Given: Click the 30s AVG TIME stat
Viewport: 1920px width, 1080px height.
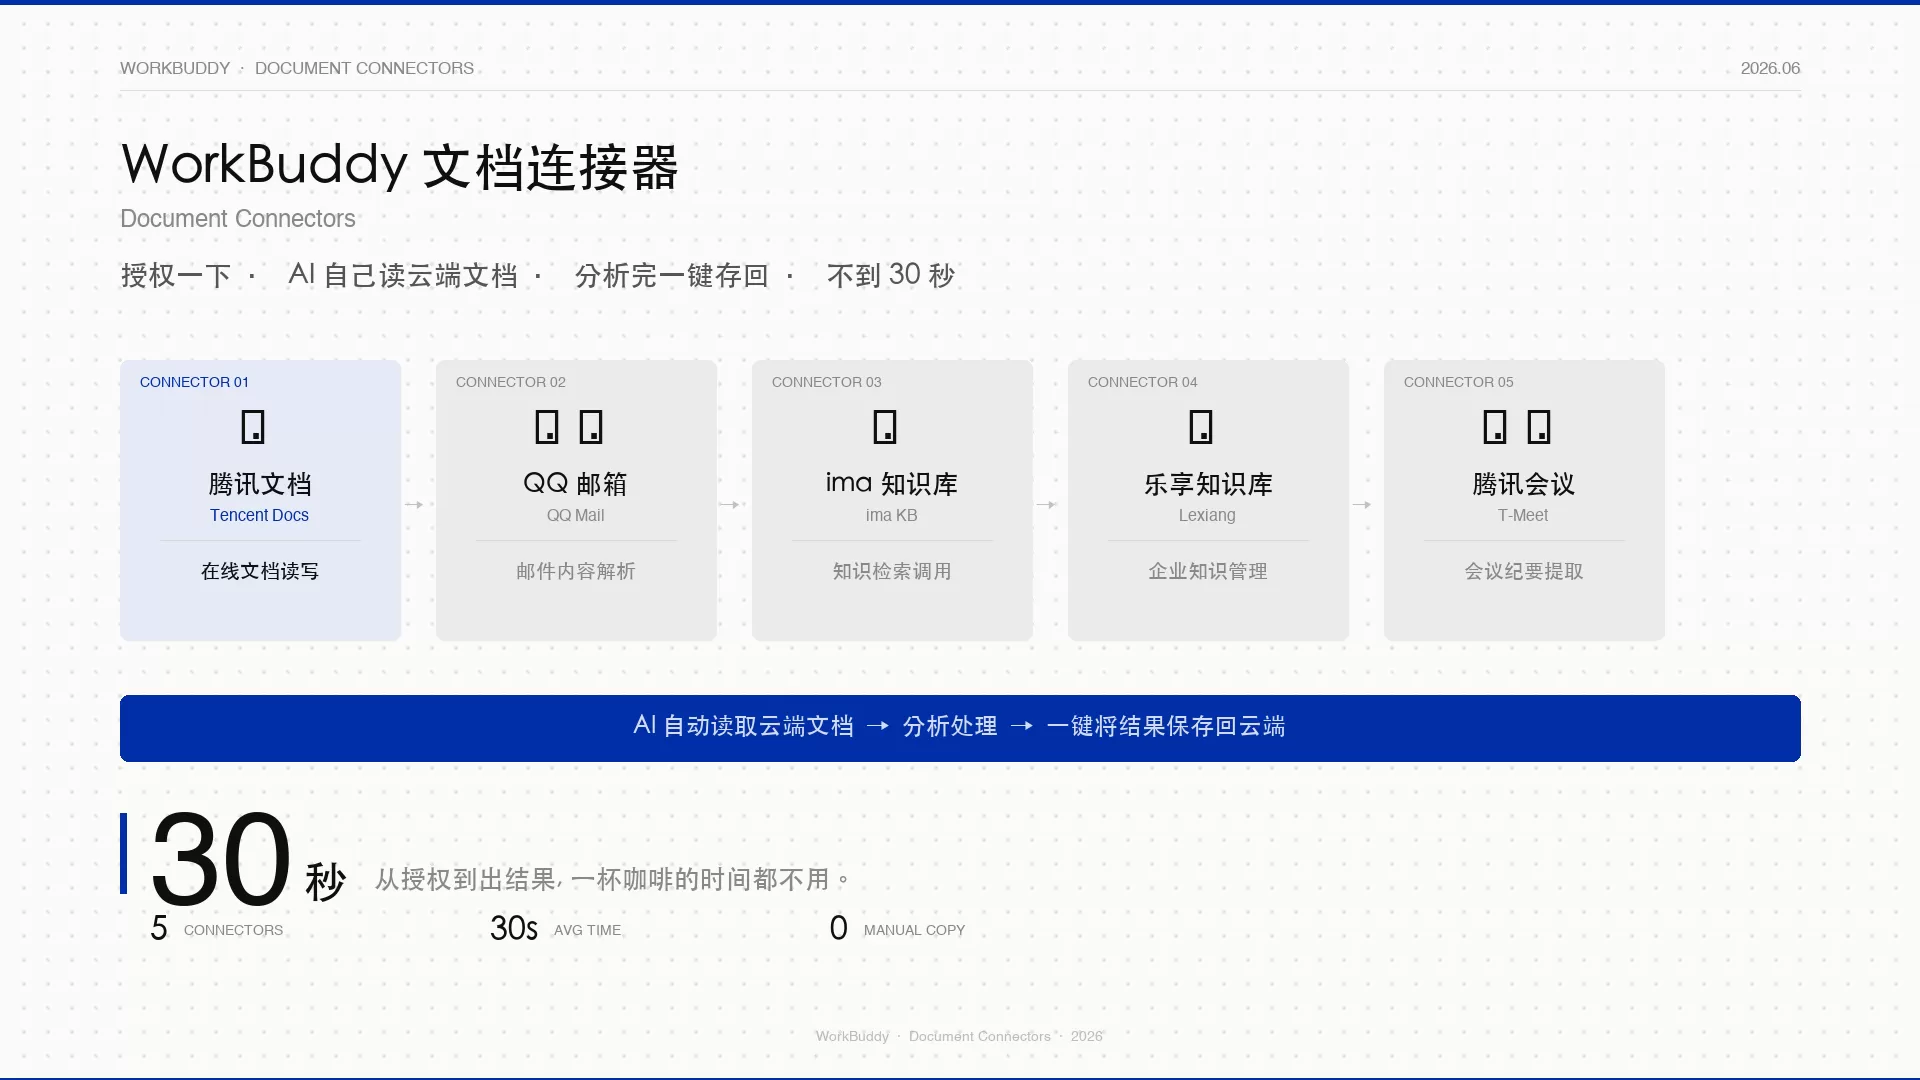Looking at the screenshot, I should (555, 929).
